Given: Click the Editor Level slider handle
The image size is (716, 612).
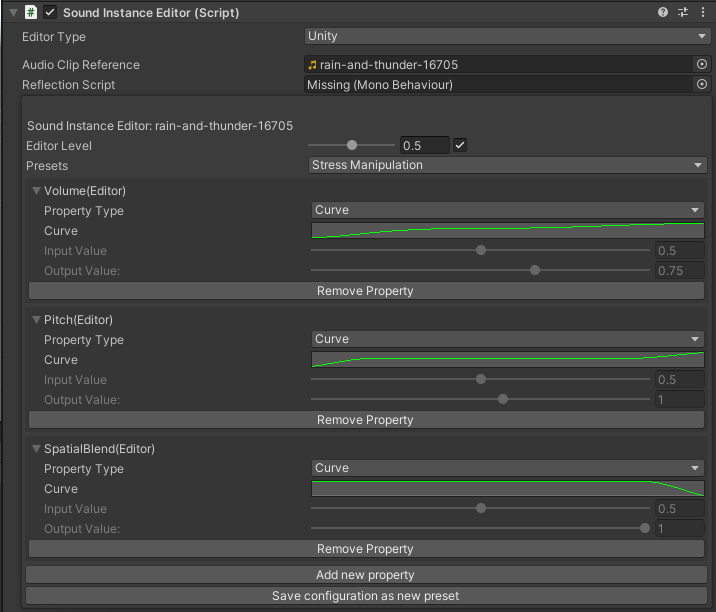Looking at the screenshot, I should click(x=352, y=145).
